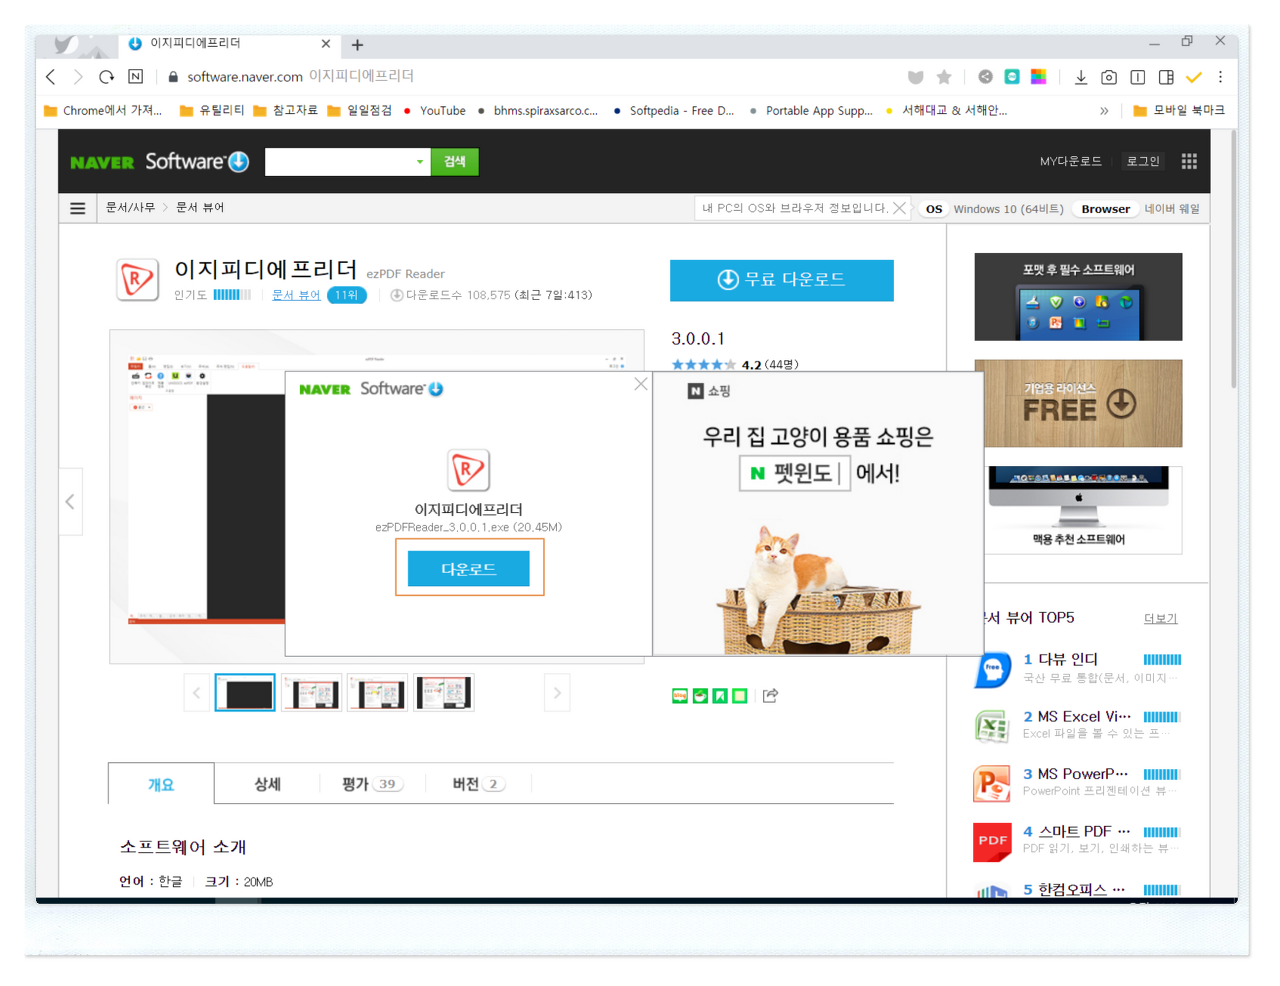Viewport: 1280px width, 986px height.
Task: Switch to the 평가 39 tab
Action: click(x=372, y=784)
